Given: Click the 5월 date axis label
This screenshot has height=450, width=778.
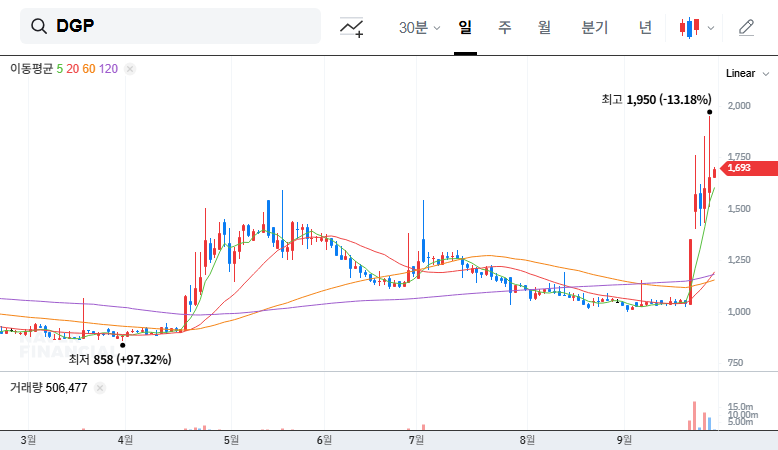Looking at the screenshot, I should tap(231, 440).
